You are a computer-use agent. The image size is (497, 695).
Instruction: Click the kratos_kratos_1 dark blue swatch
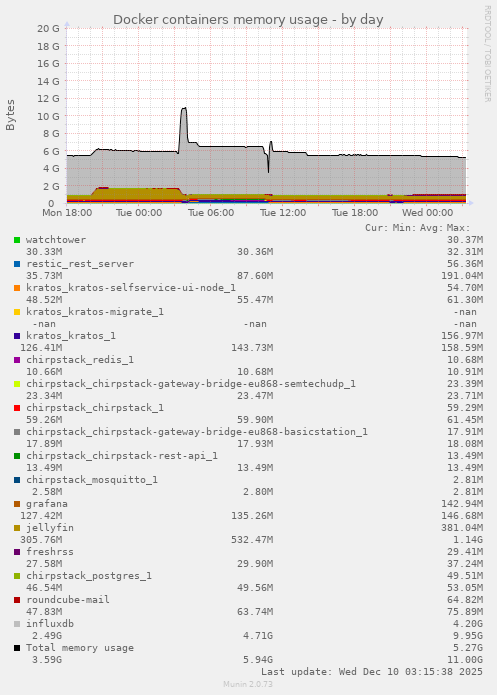tap(17, 336)
